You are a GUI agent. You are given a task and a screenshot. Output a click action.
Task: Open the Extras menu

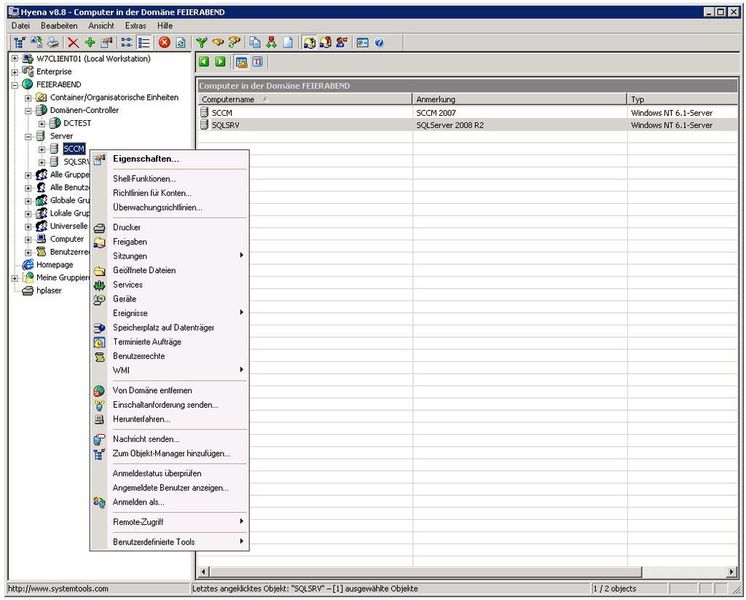(x=136, y=26)
